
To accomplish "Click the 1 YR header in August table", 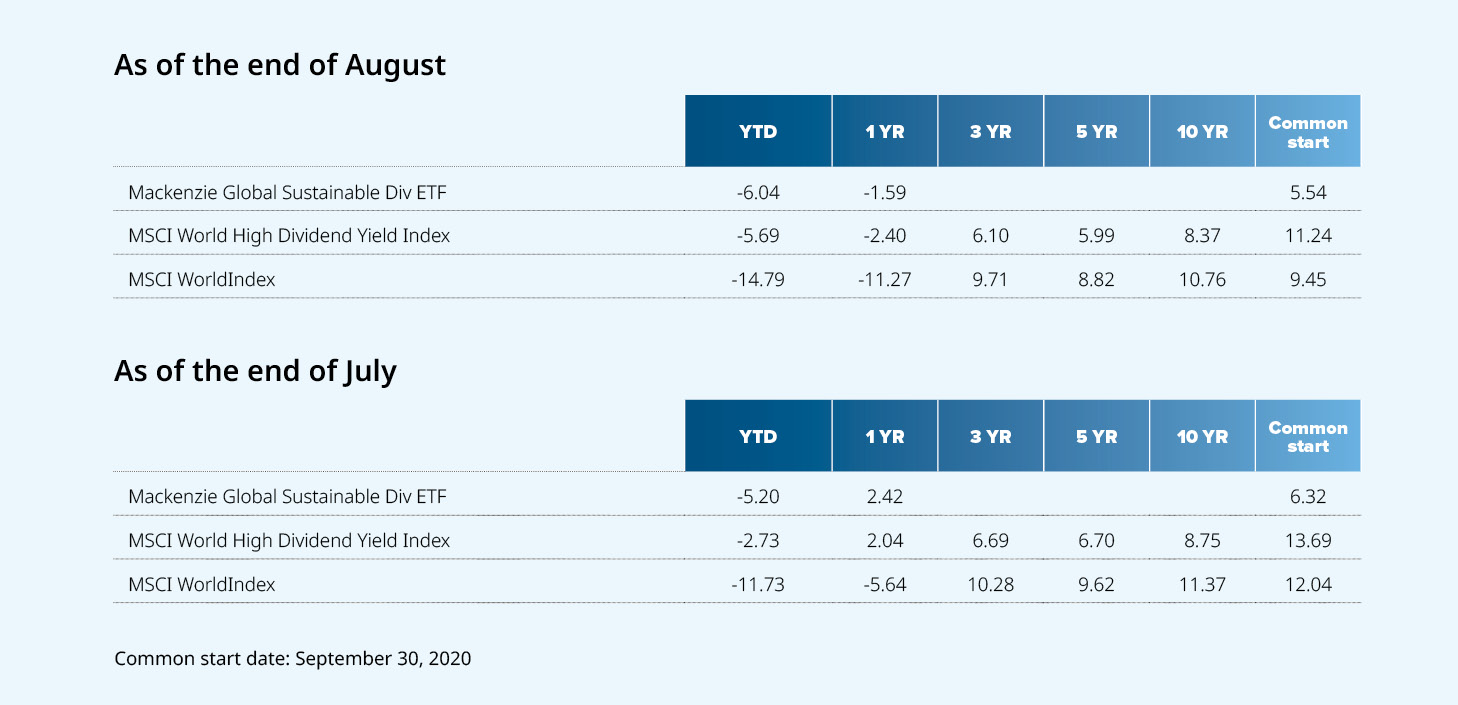I will click(x=885, y=131).
